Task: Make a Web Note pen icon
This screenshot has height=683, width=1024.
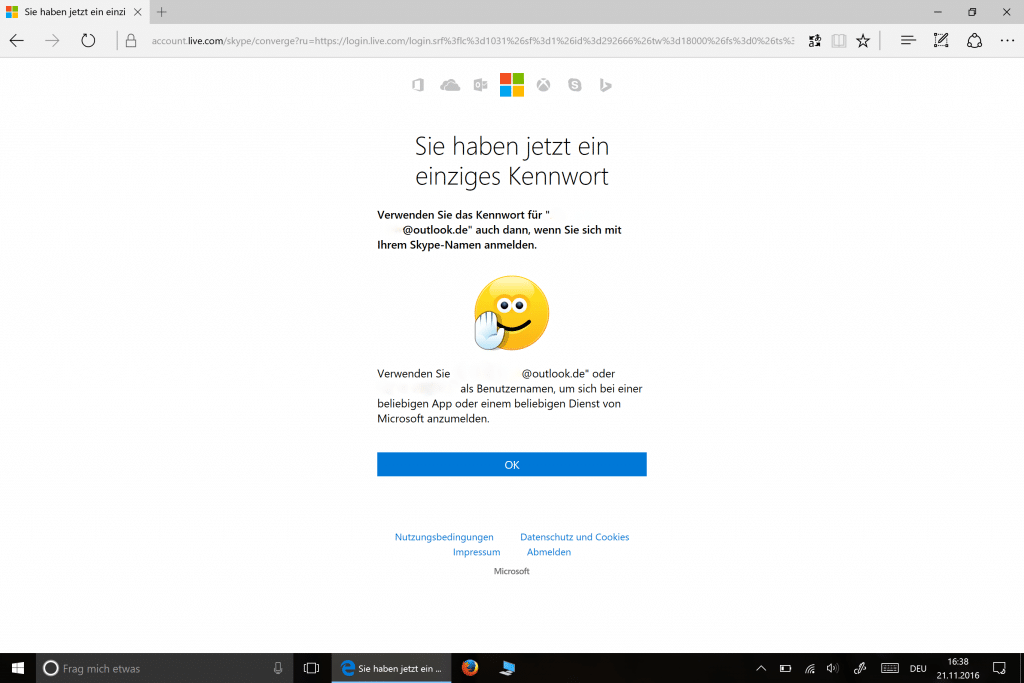Action: 940,40
